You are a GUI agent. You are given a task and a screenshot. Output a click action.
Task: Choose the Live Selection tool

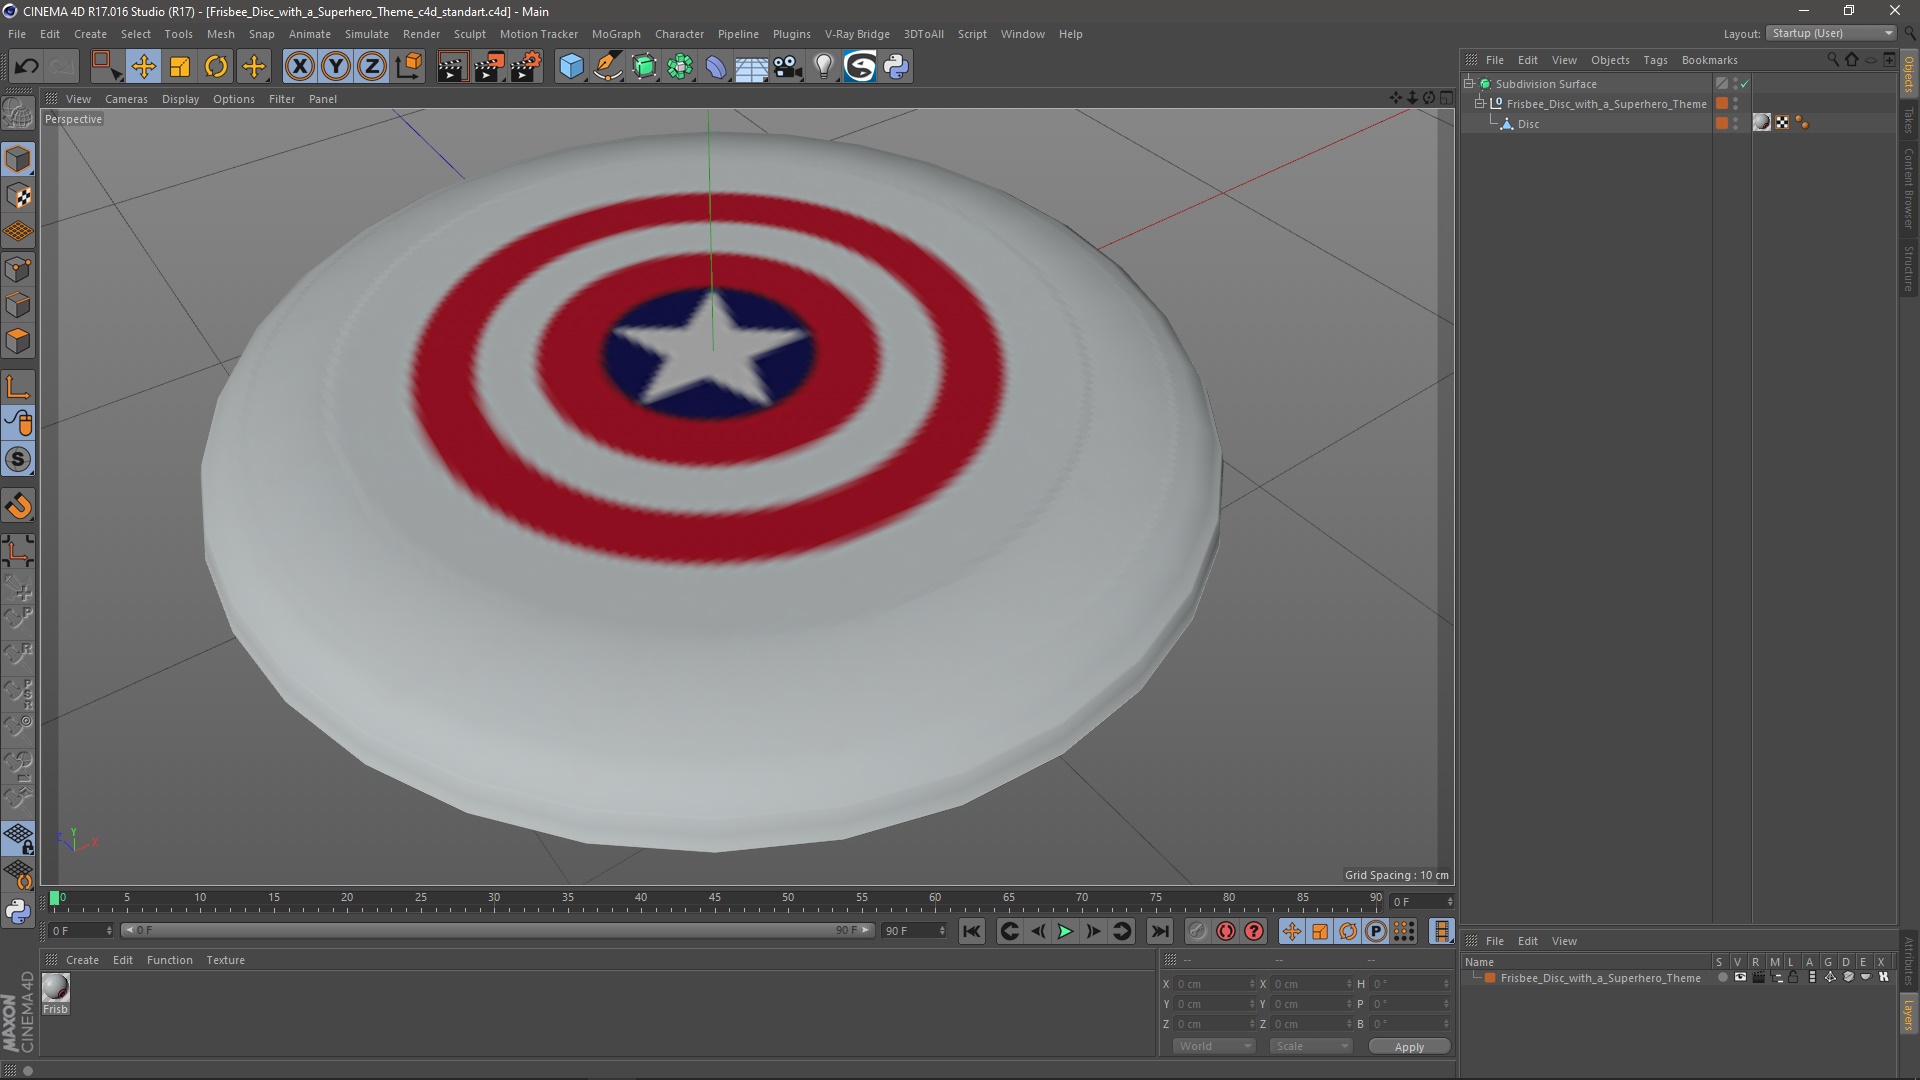coord(106,67)
